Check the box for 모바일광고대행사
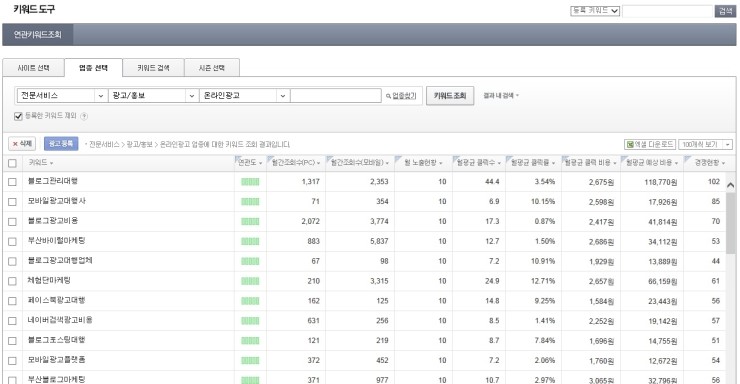 pyautogui.click(x=12, y=202)
